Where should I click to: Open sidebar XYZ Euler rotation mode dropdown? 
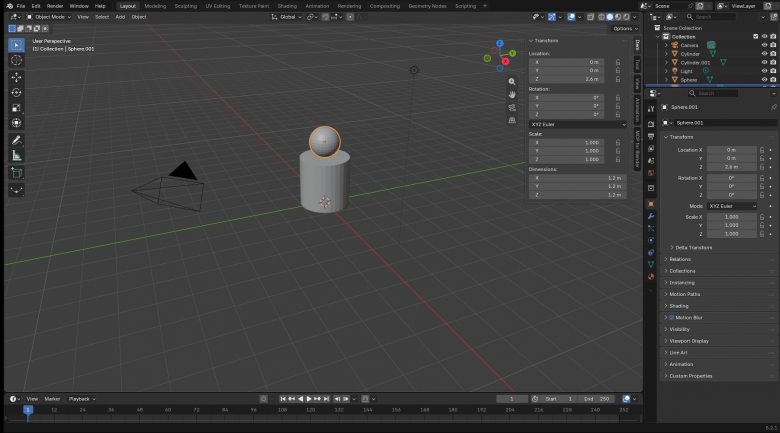(578, 124)
